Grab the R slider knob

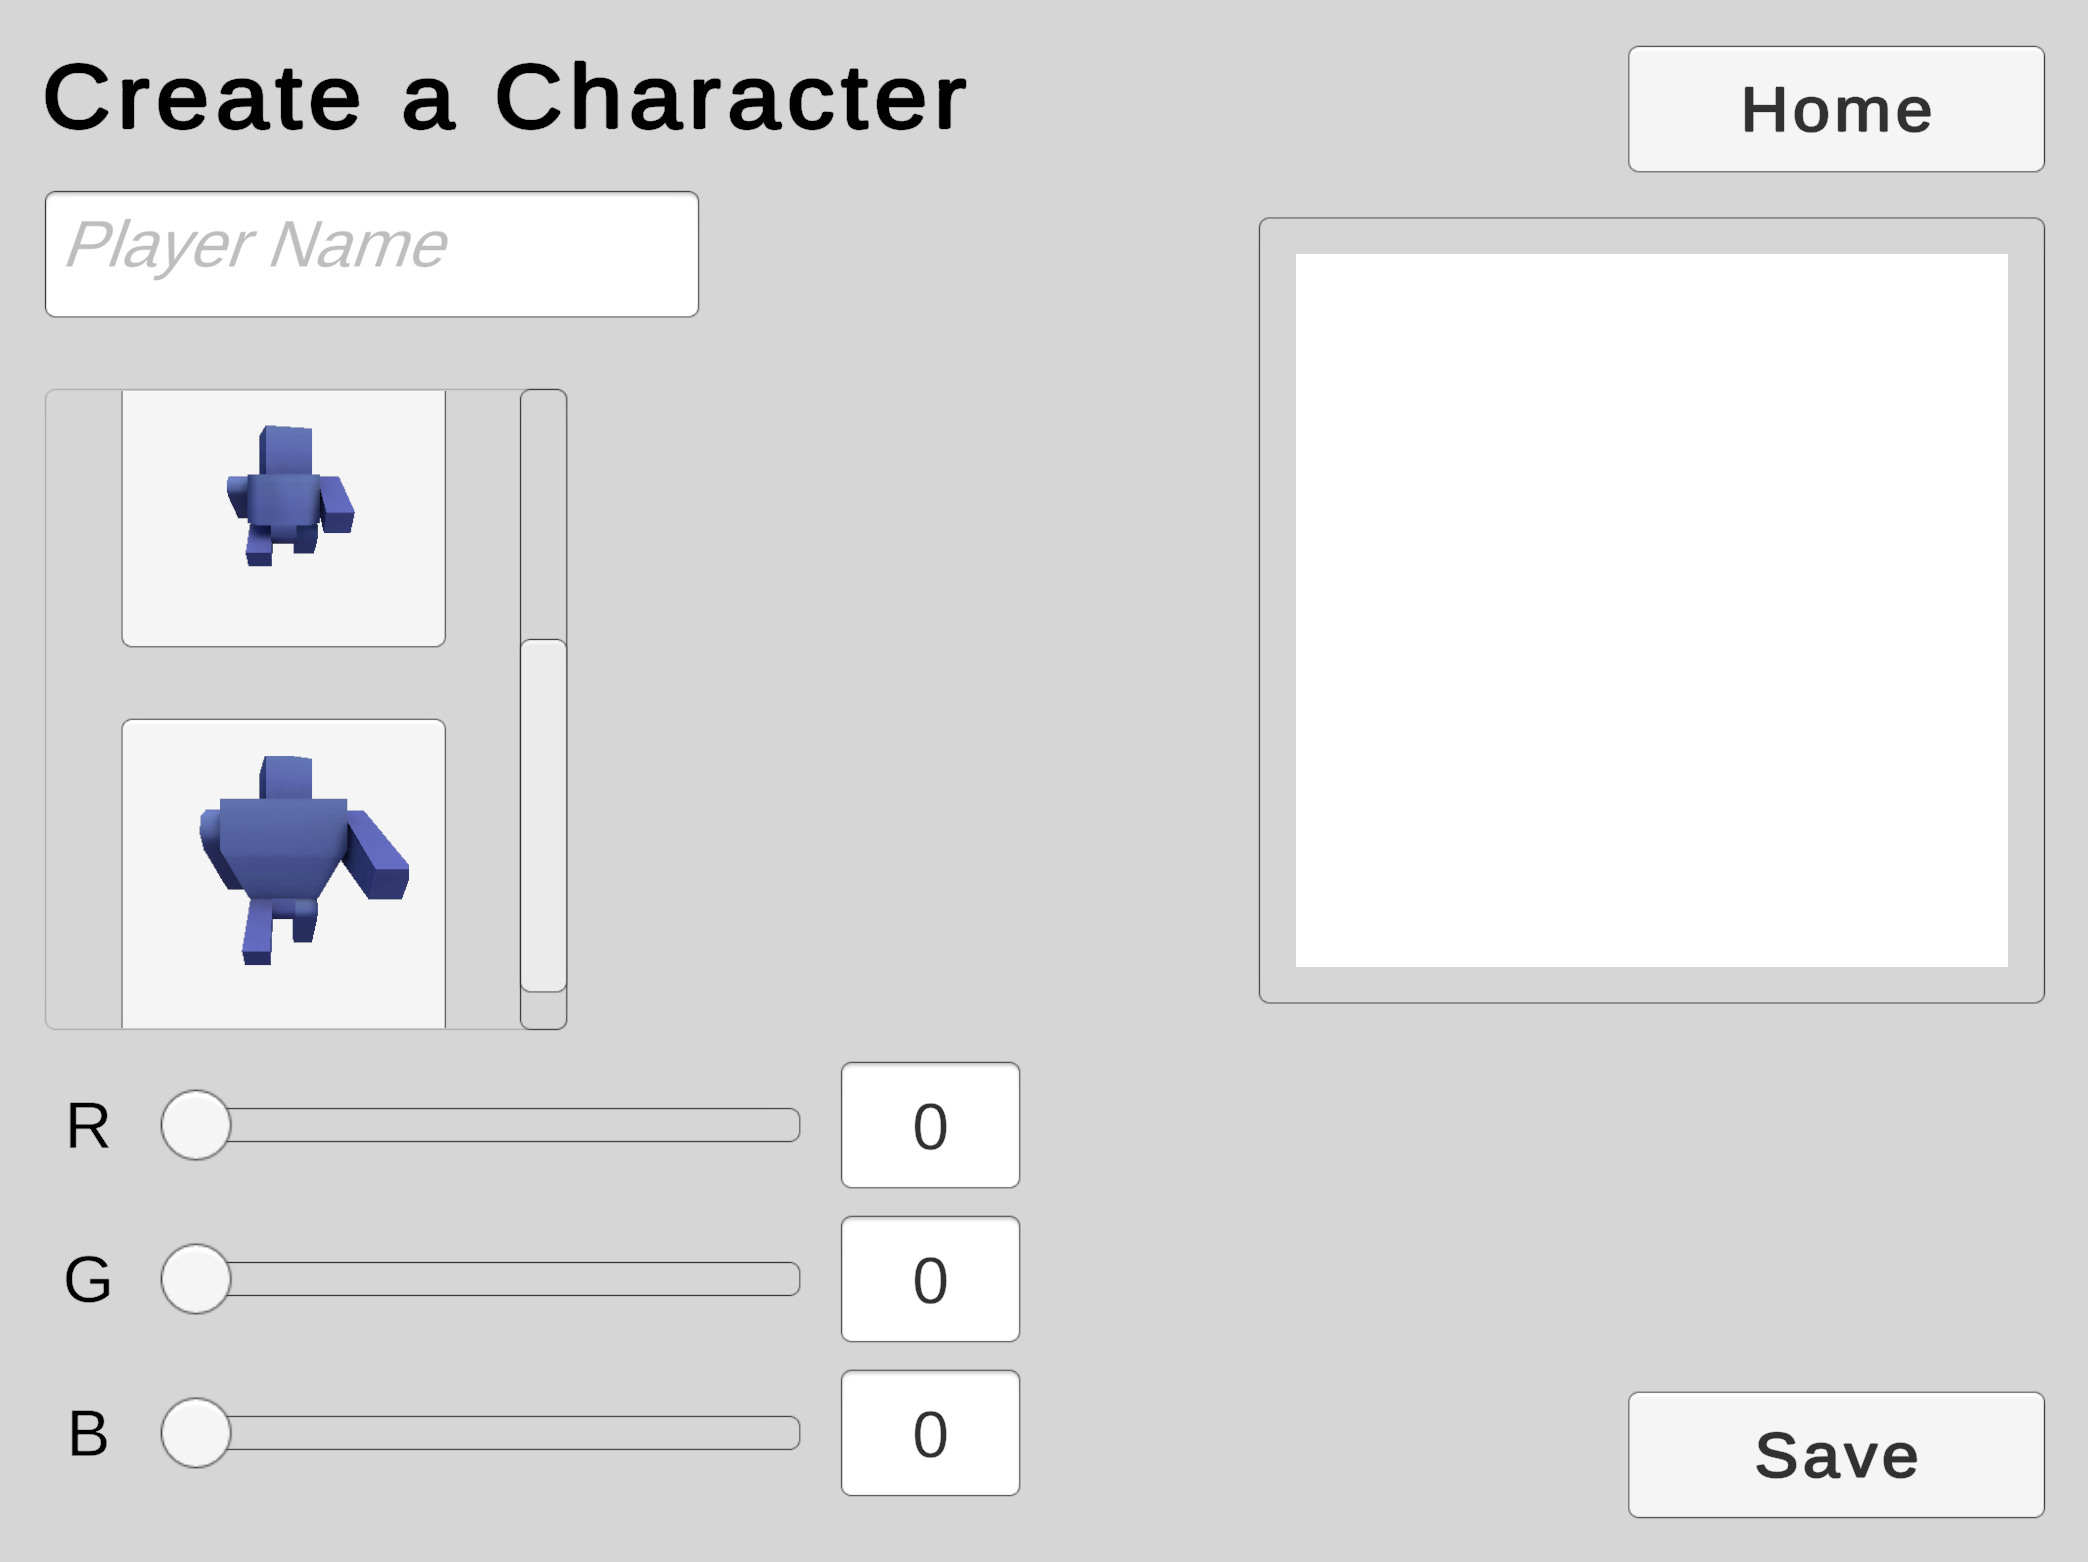[x=196, y=1125]
